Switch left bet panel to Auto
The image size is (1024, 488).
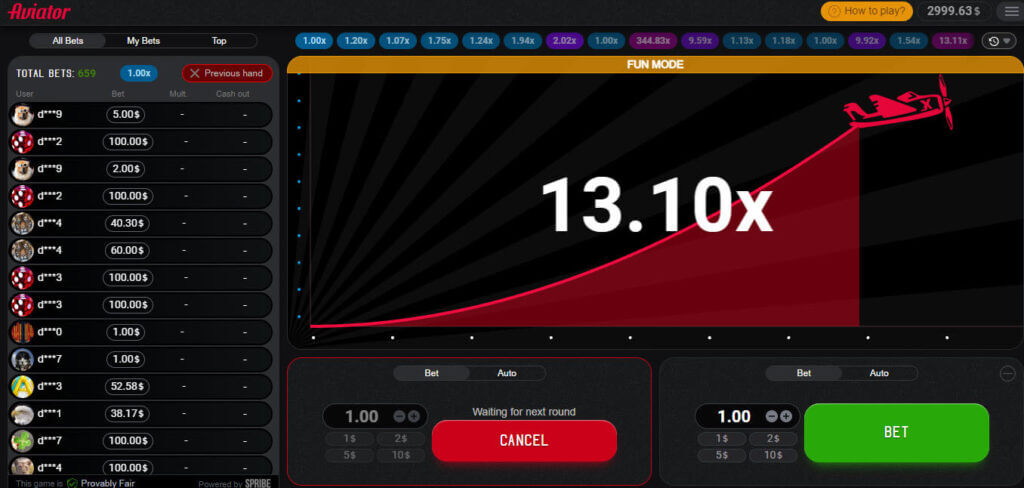tap(507, 373)
